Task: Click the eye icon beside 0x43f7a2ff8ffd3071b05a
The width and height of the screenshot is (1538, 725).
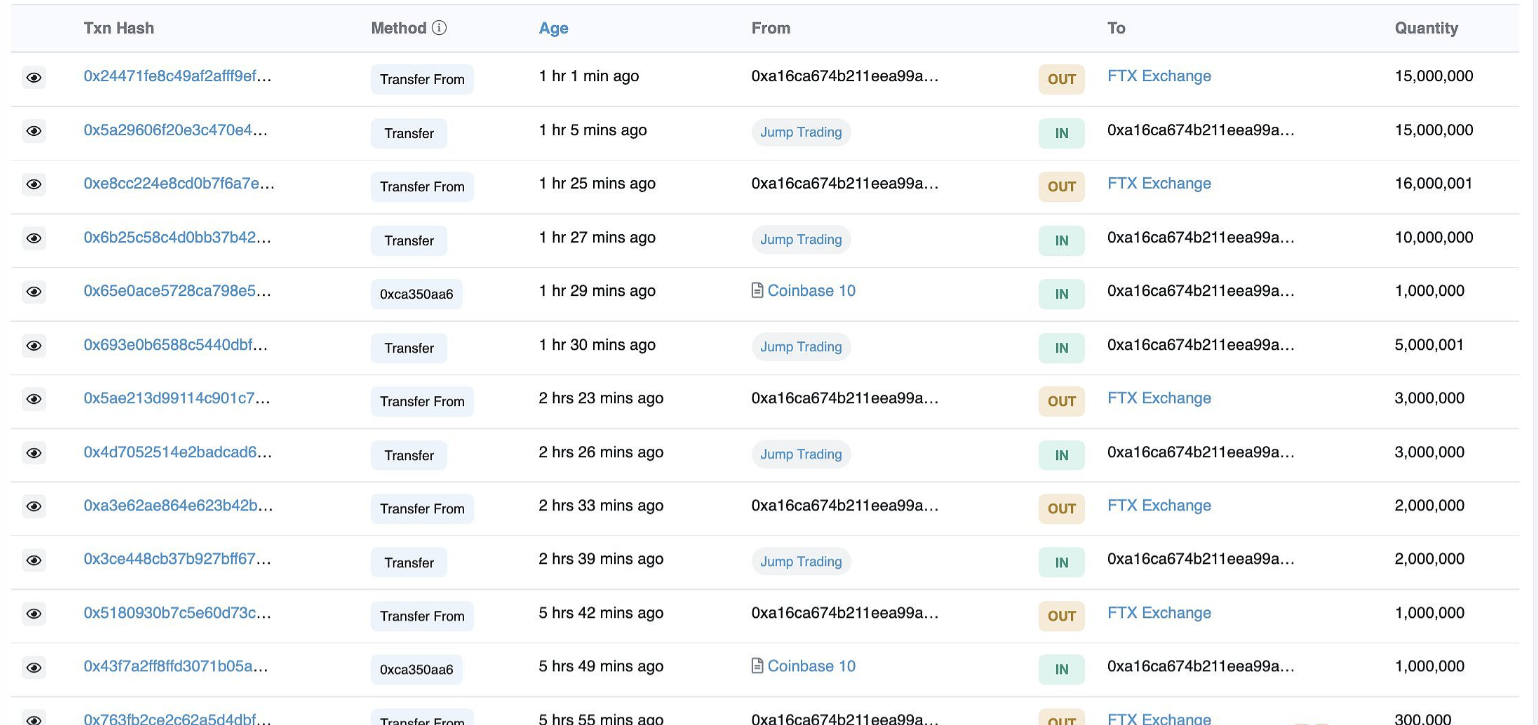Action: [34, 667]
